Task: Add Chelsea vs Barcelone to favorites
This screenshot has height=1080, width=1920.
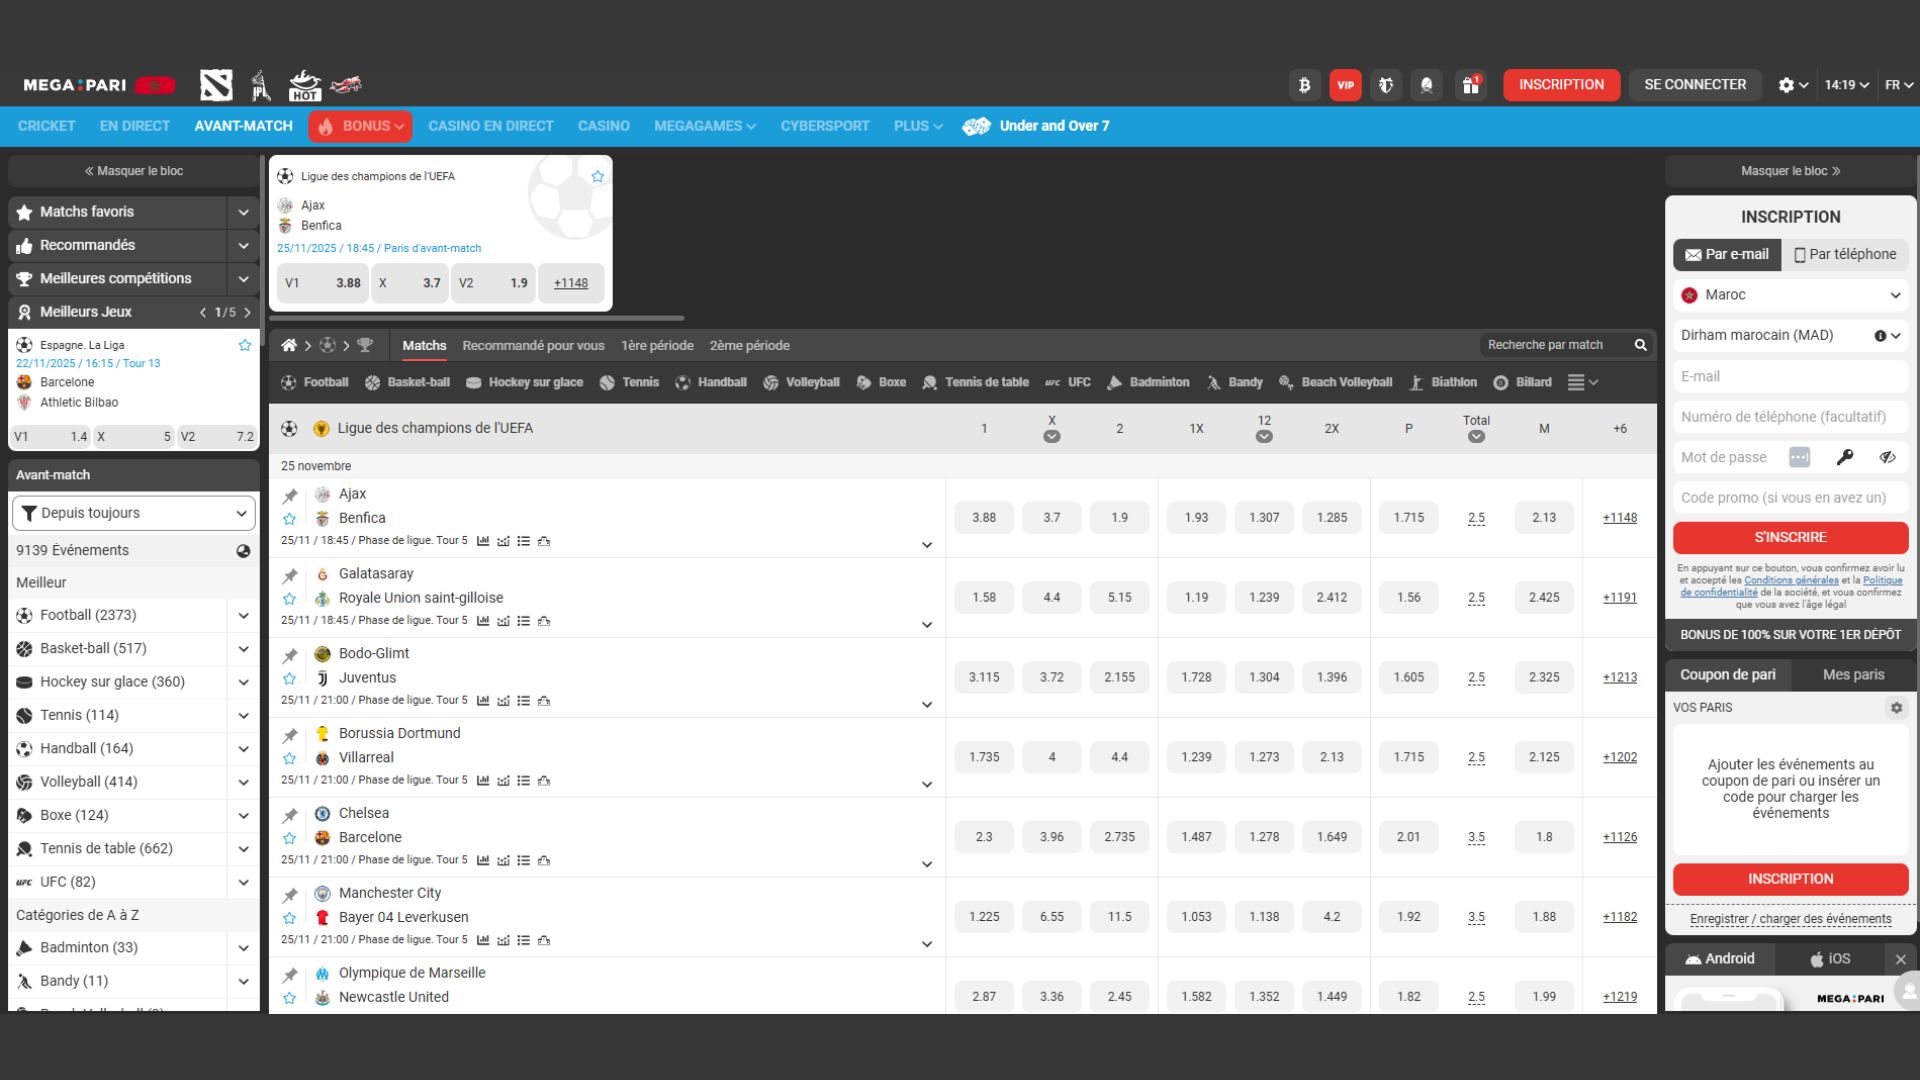Action: (x=290, y=838)
